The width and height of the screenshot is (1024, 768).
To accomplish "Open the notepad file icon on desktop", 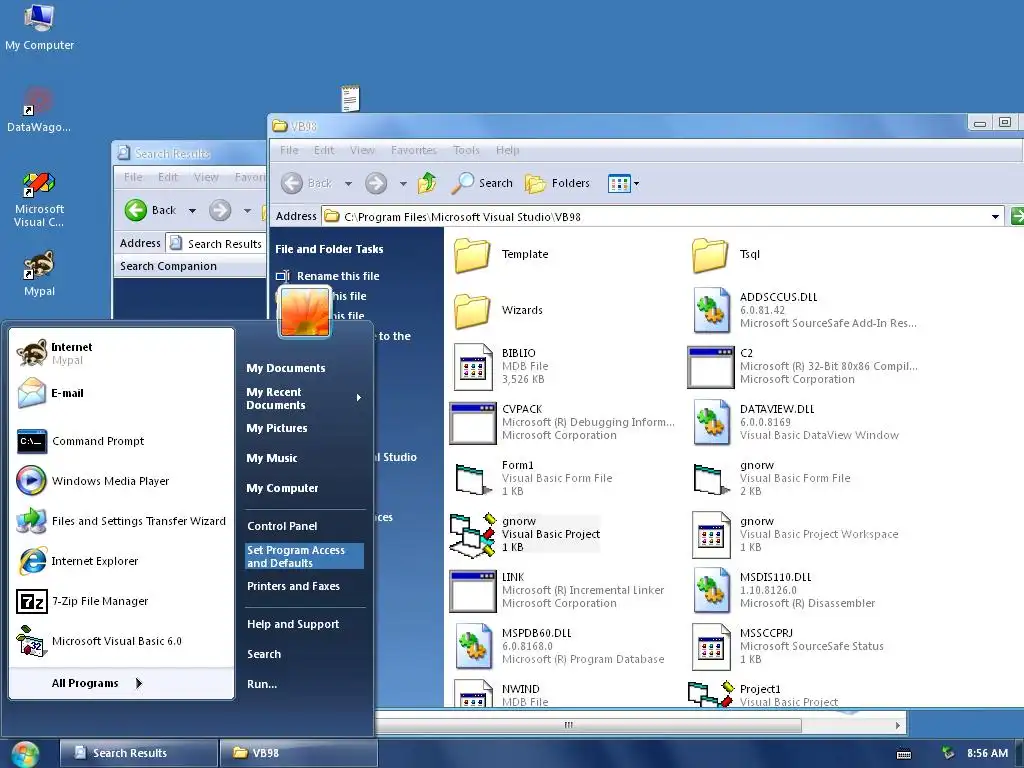I will (351, 98).
